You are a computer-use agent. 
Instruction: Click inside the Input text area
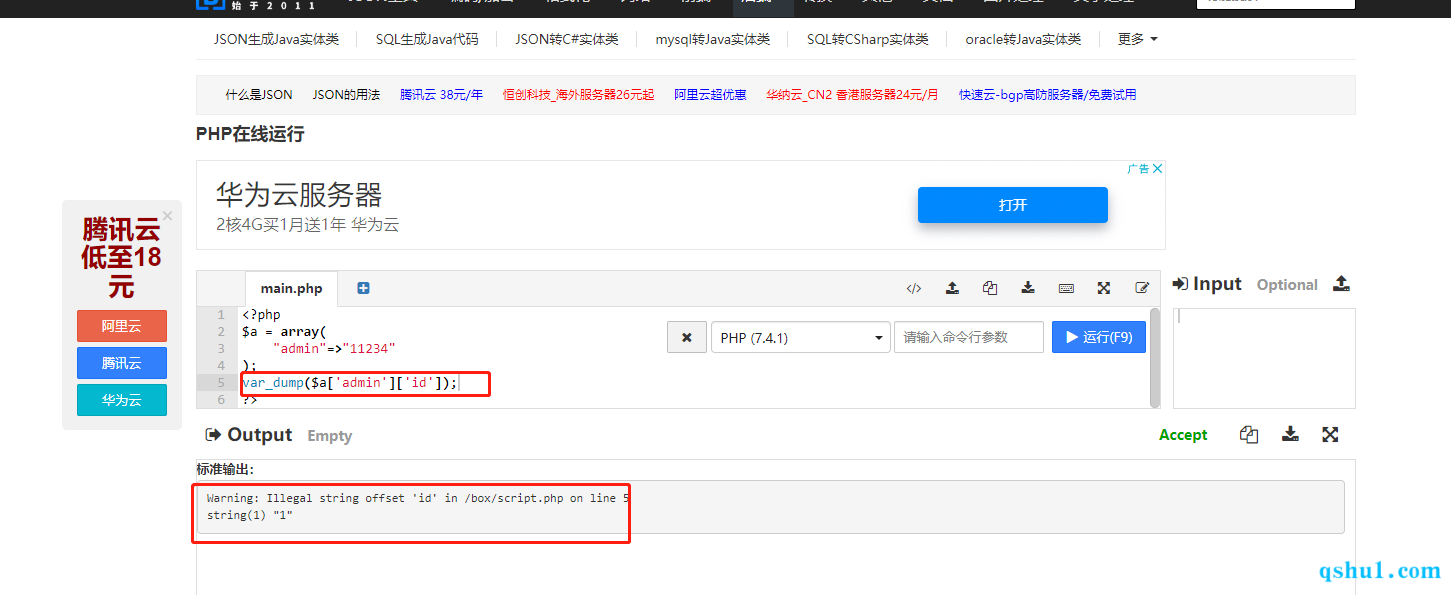(1264, 358)
